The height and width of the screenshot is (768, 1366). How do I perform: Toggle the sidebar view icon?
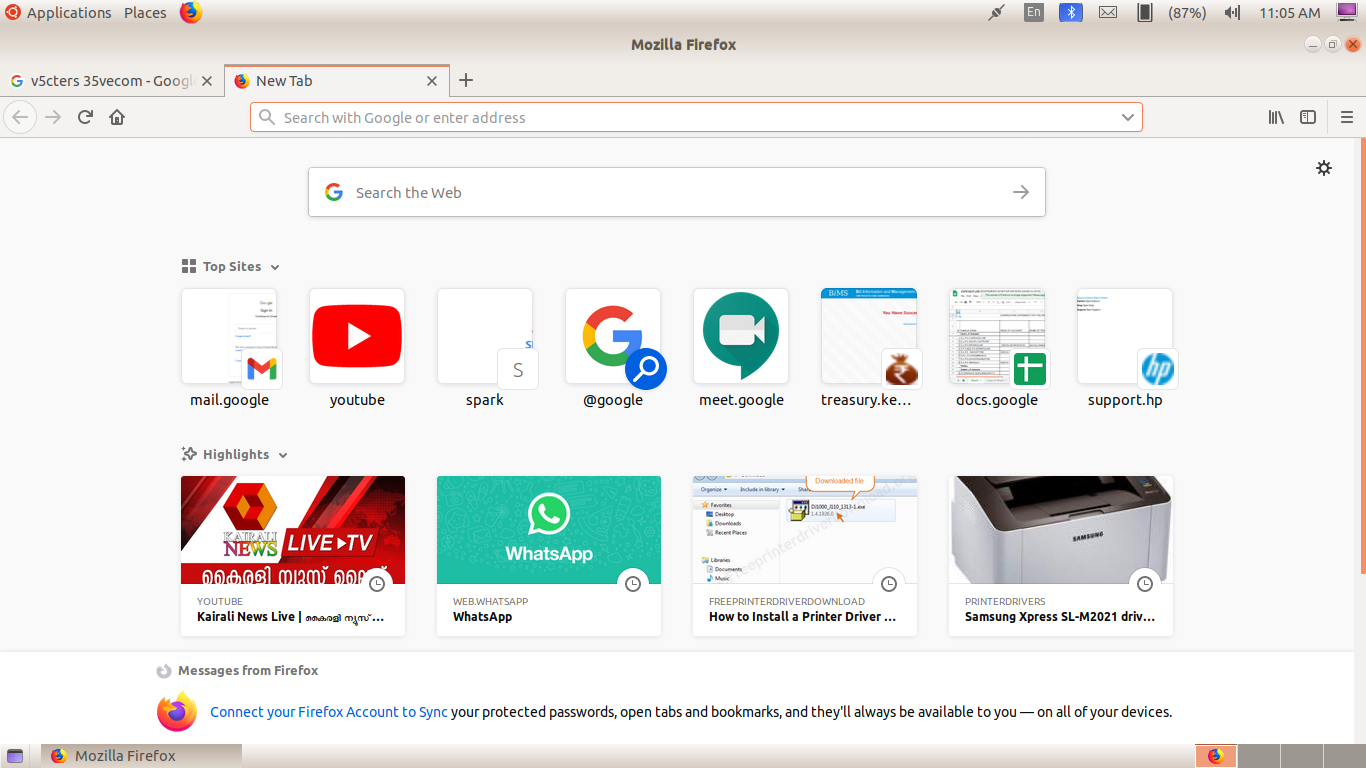[x=1307, y=117]
